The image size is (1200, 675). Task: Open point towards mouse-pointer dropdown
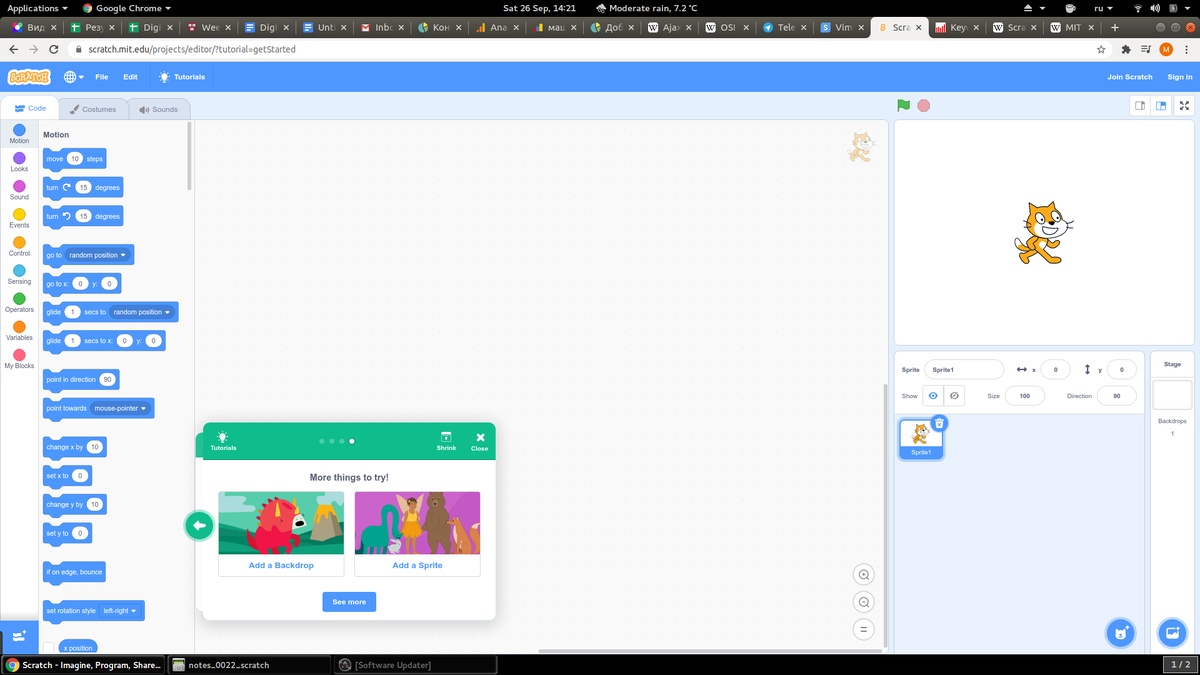tap(121, 408)
